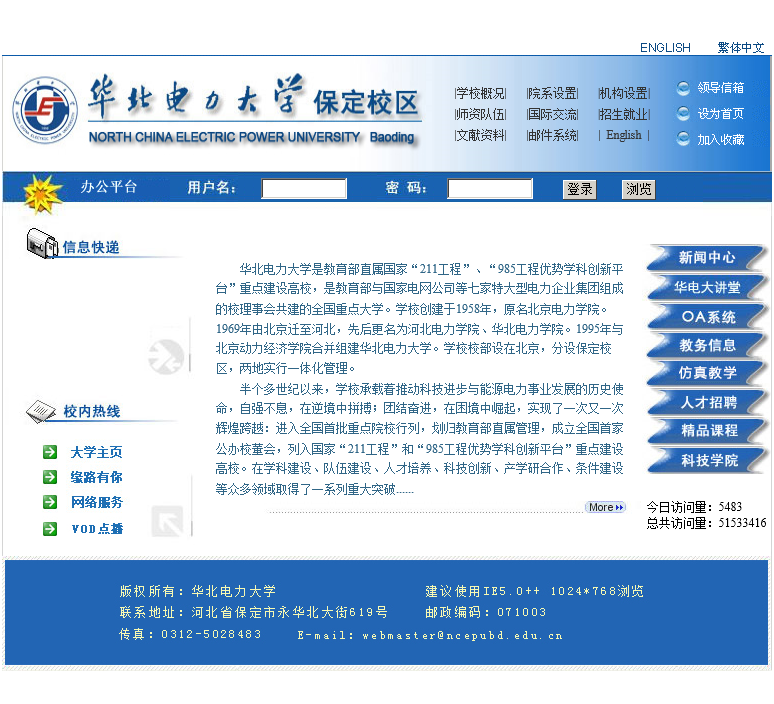Open 文献资料 menu item
Screen dimensions: 774x704
480,135
